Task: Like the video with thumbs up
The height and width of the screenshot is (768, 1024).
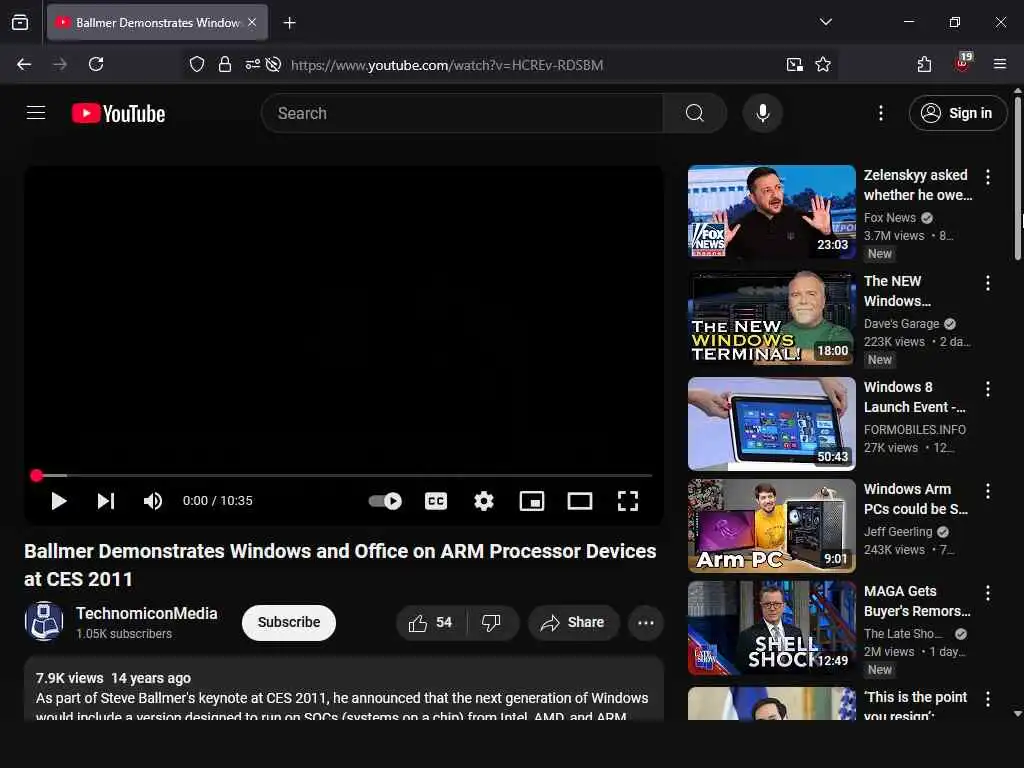Action: click(431, 623)
